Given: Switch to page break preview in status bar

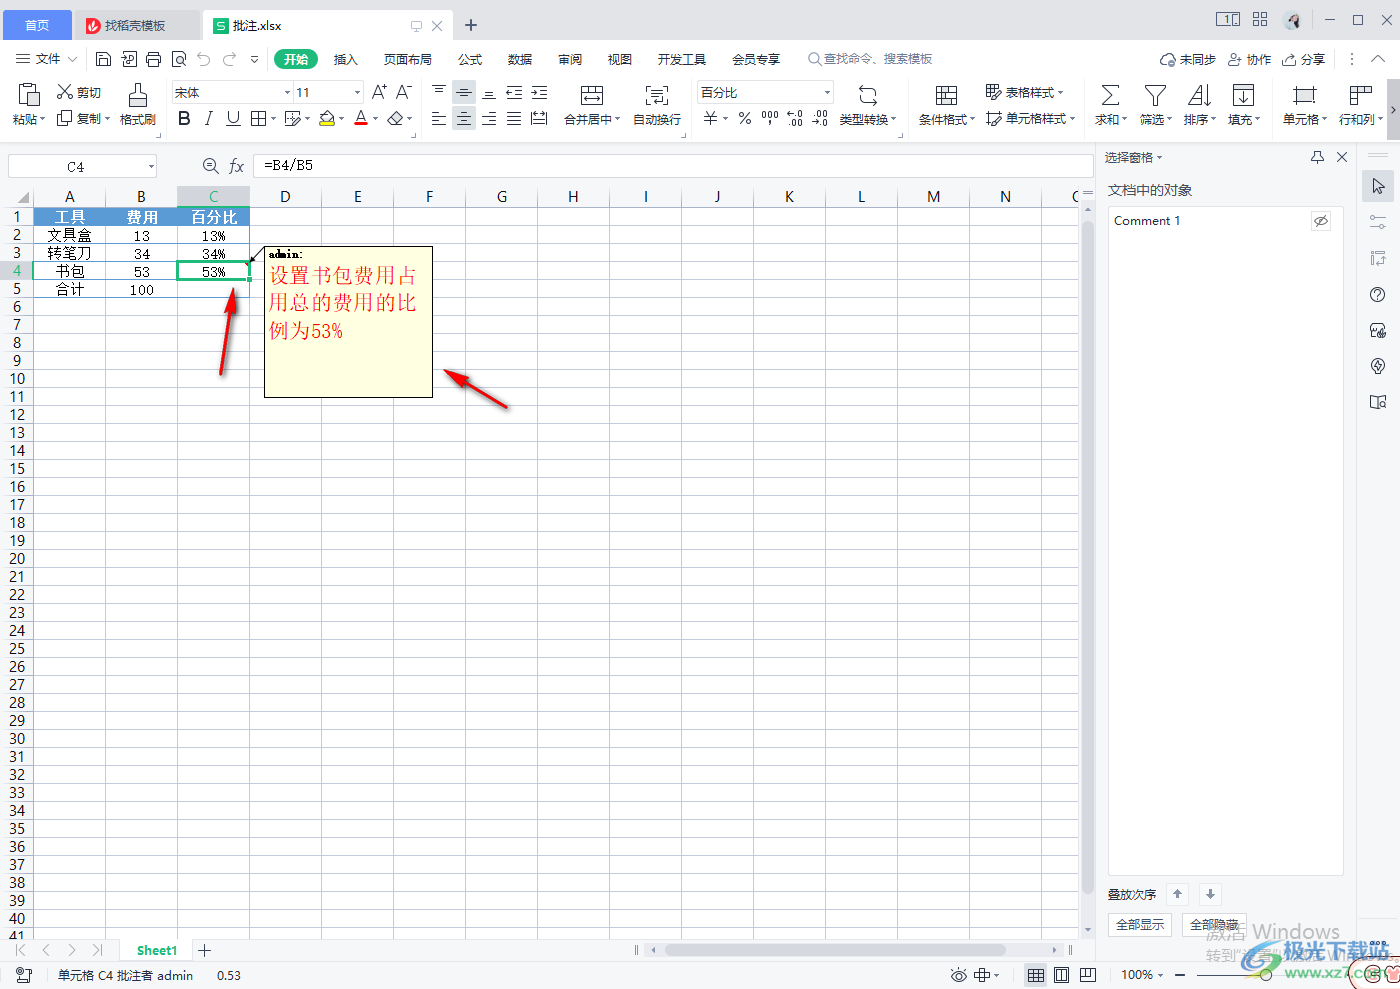Looking at the screenshot, I should coord(1088,975).
